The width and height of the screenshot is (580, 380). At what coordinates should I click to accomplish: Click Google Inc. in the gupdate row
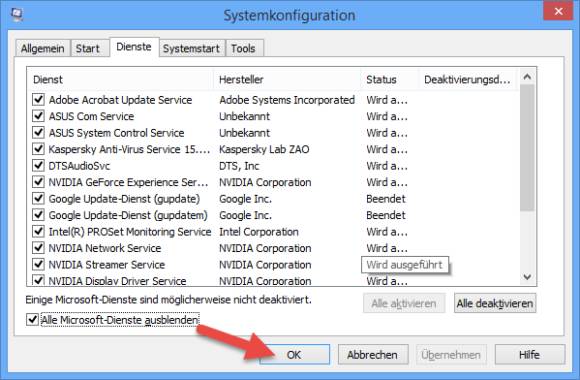tap(245, 199)
